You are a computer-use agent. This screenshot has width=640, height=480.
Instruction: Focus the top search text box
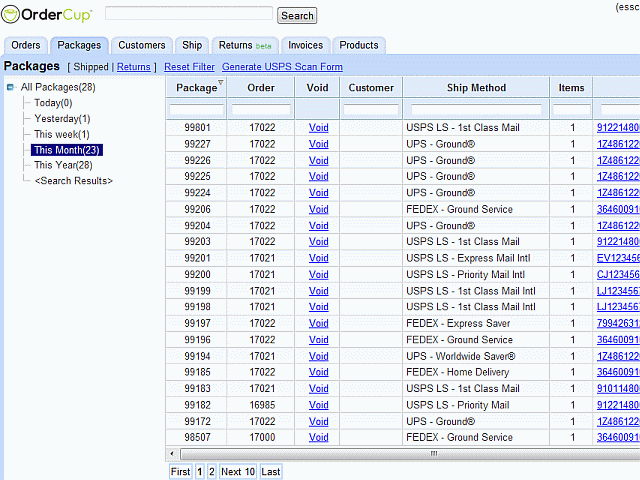point(189,14)
